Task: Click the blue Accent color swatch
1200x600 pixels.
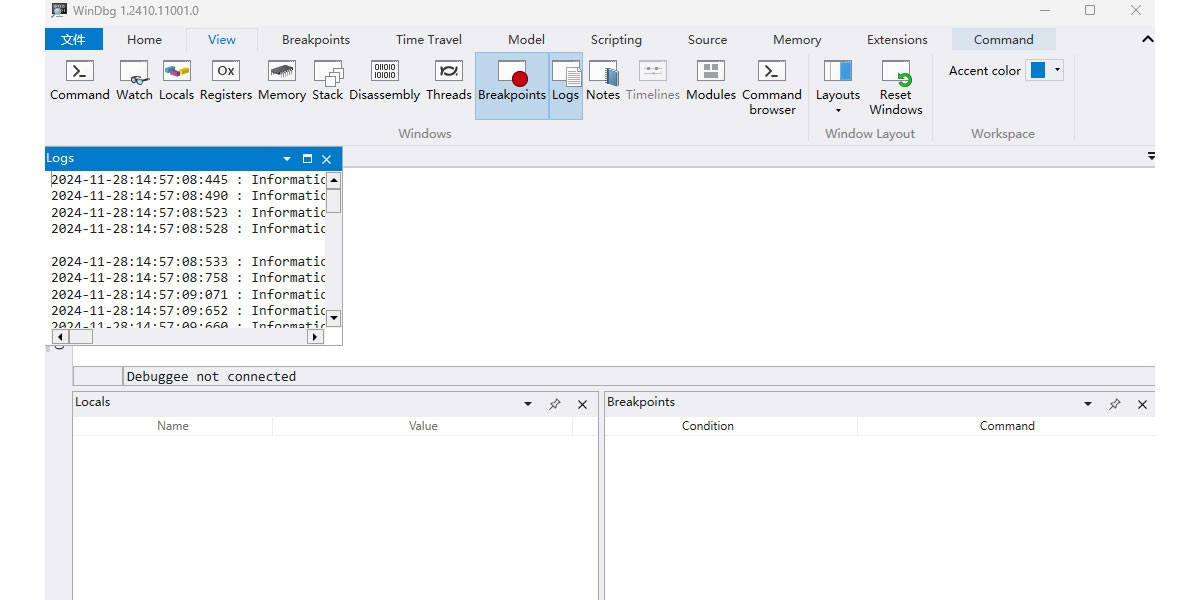Action: [1038, 70]
